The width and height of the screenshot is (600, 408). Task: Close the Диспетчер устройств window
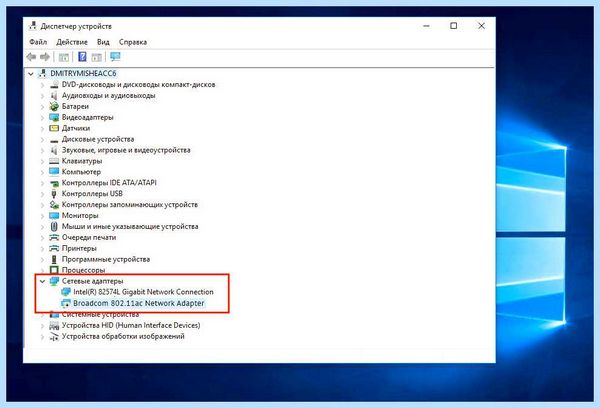481,26
